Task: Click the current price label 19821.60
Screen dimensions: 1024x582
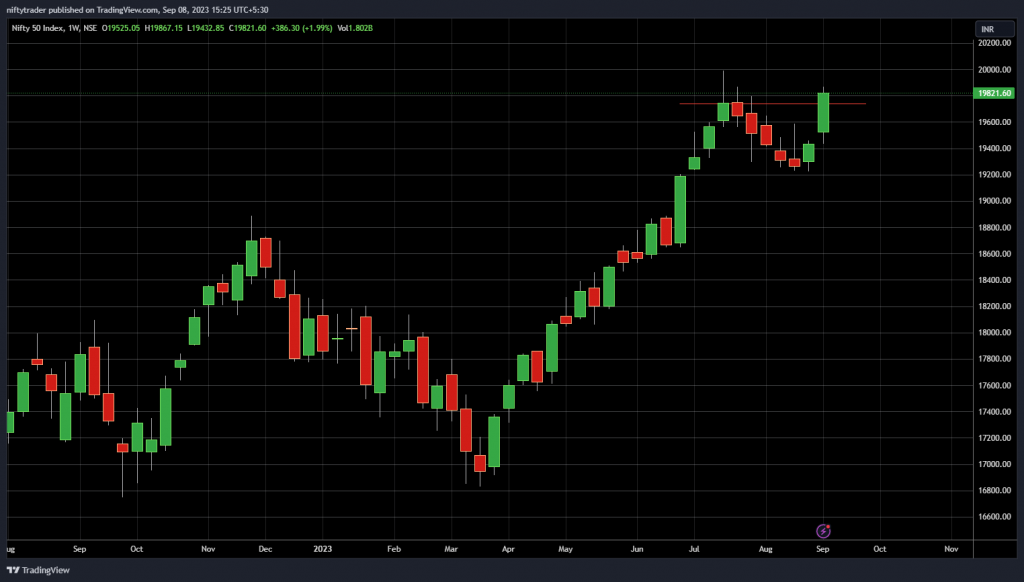Action: pyautogui.click(x=994, y=93)
